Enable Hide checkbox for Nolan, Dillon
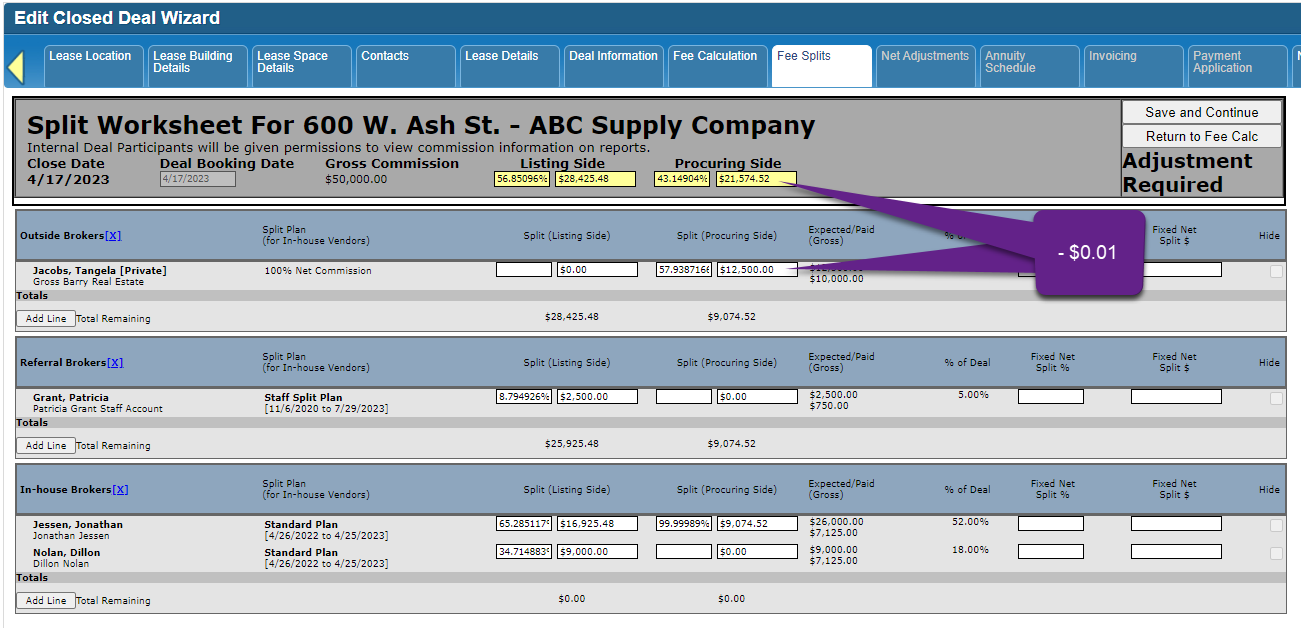The height and width of the screenshot is (628, 1301). (1276, 553)
